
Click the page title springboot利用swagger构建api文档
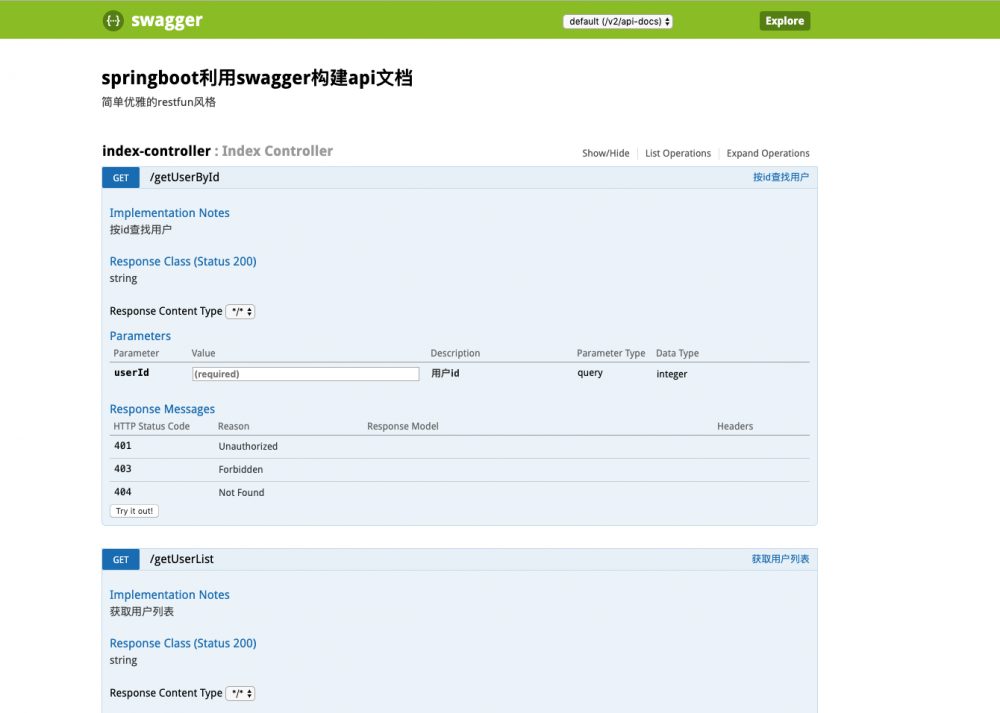tap(257, 78)
